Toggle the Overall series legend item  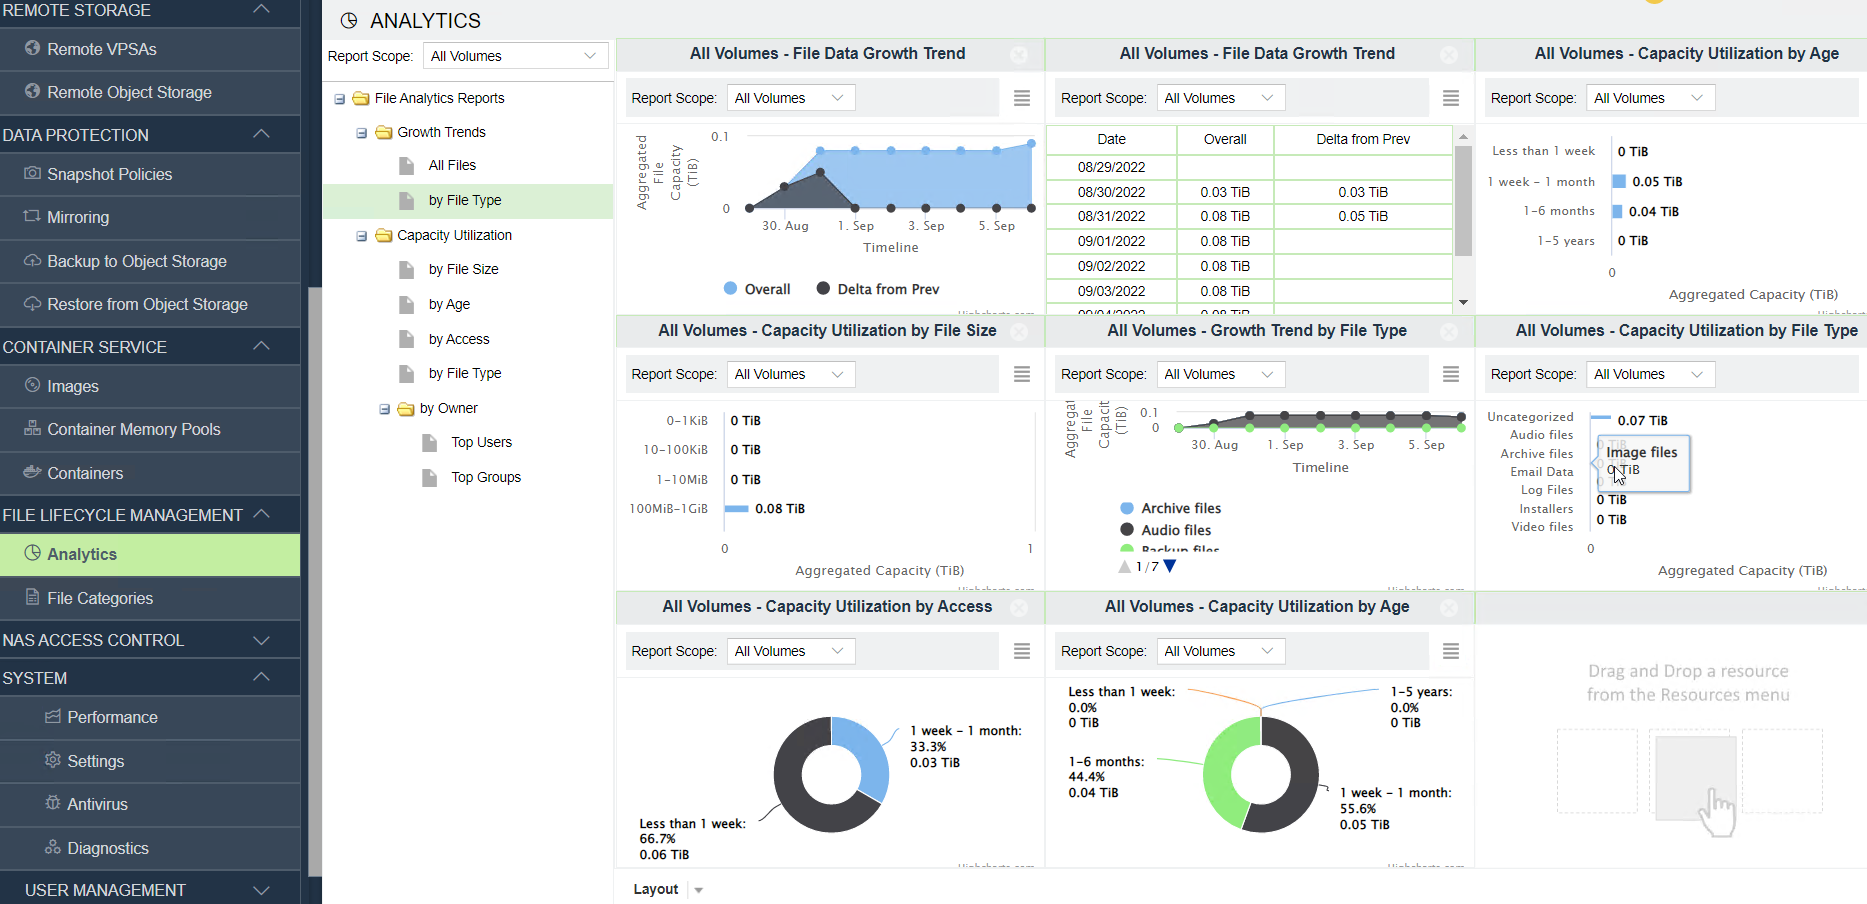(757, 289)
